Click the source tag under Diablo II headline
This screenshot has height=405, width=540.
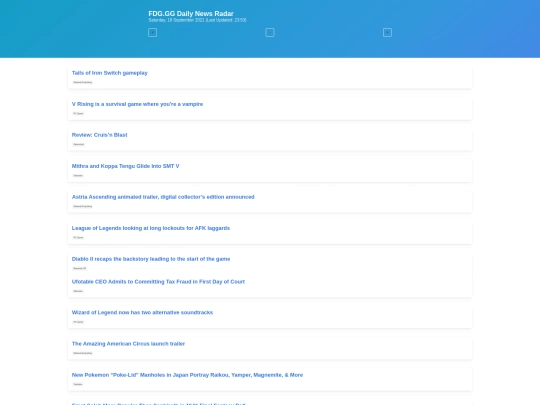80,268
